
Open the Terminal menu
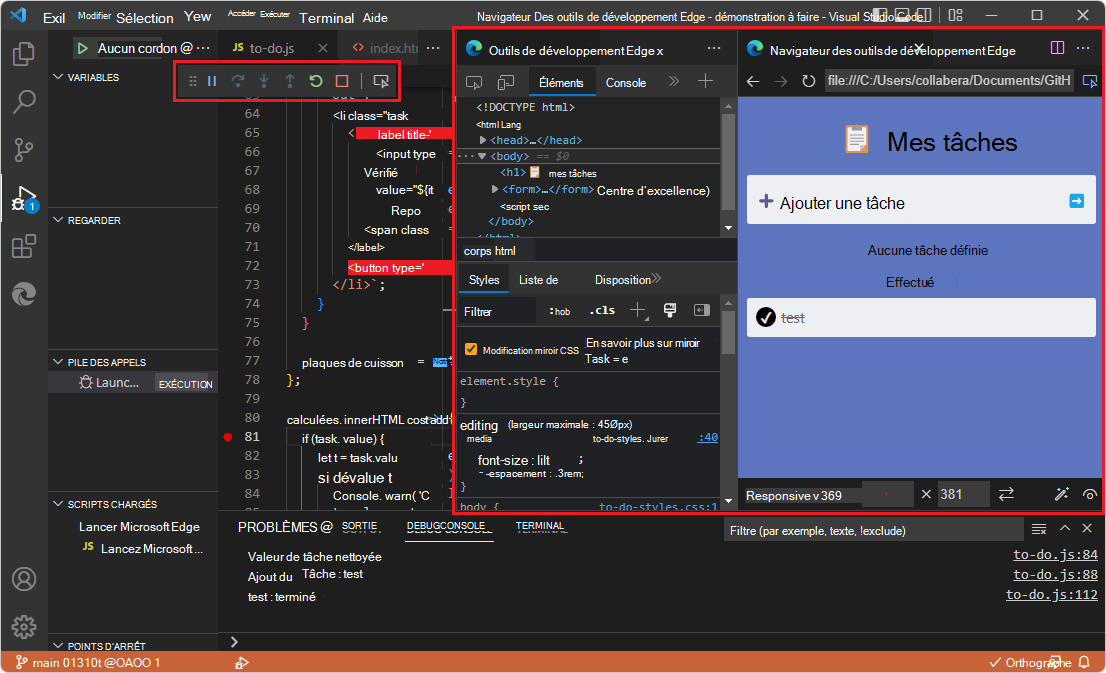tap(329, 17)
